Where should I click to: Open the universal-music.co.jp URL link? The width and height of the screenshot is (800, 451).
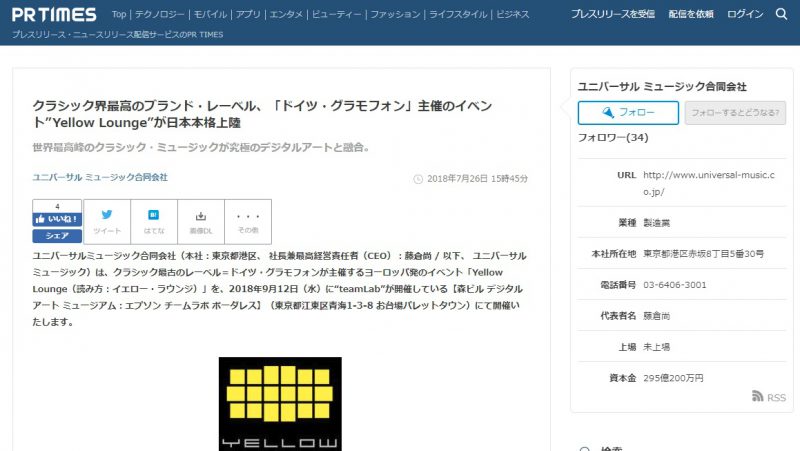(x=709, y=183)
